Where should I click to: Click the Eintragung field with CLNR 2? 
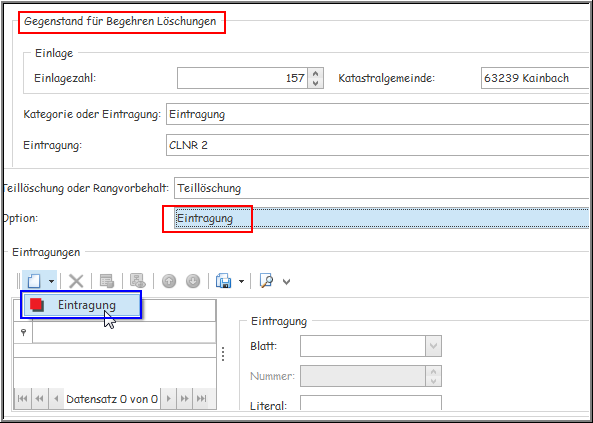click(x=377, y=145)
